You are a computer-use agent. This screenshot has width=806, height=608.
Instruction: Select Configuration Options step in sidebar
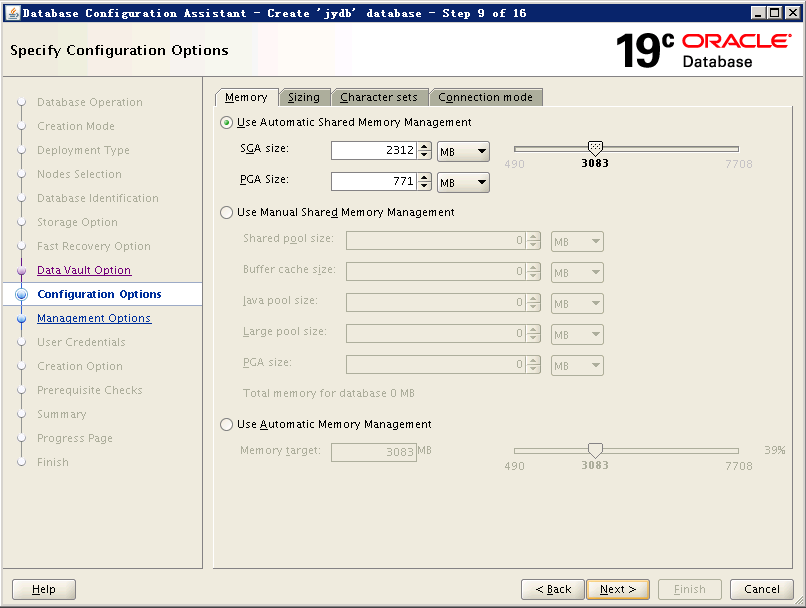click(x=99, y=294)
